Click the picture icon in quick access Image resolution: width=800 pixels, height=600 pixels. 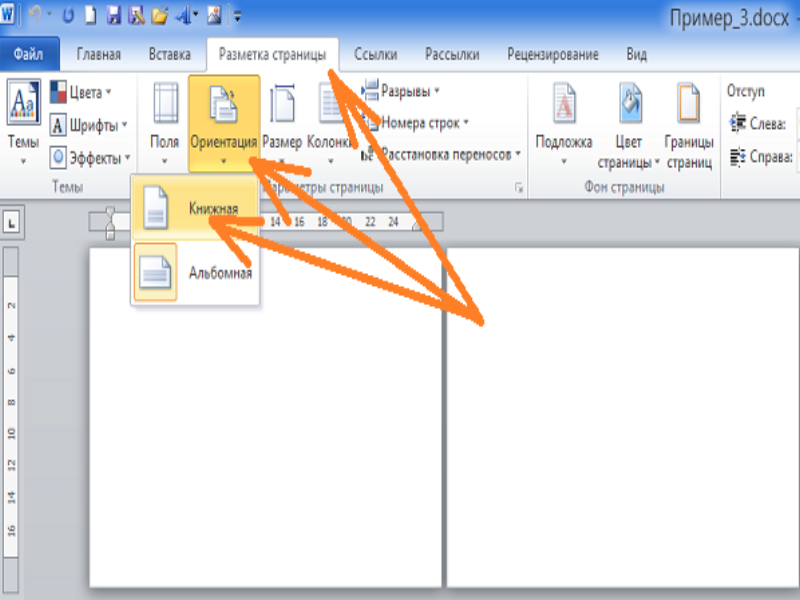pos(214,16)
